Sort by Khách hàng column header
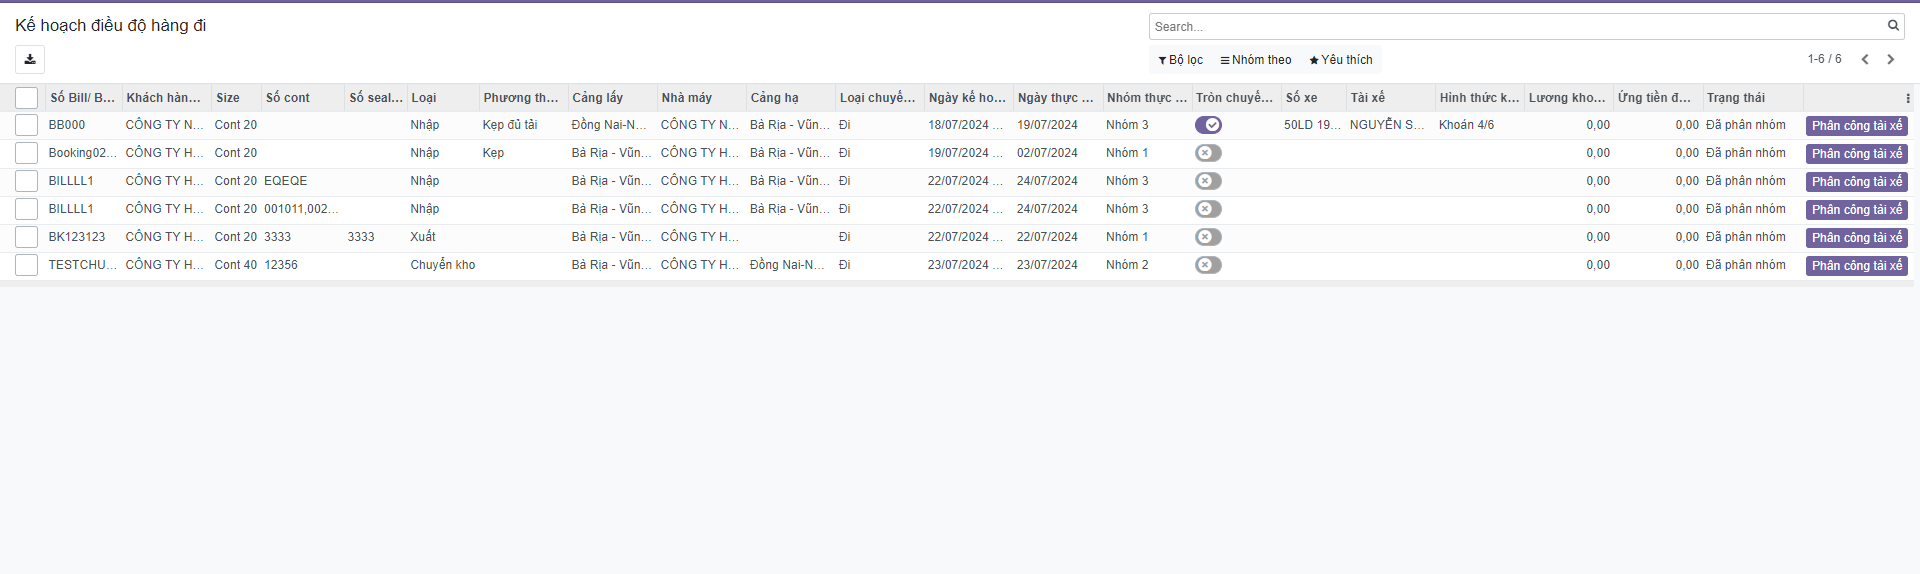This screenshot has width=1920, height=574. [163, 98]
